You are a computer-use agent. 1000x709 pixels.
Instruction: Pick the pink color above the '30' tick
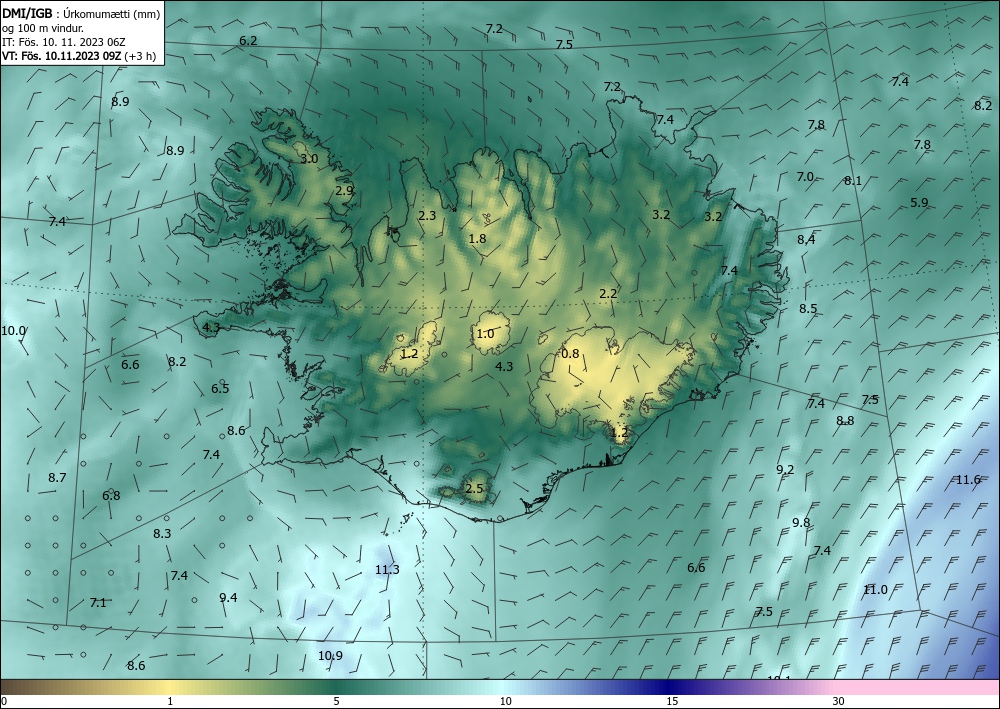click(x=839, y=687)
